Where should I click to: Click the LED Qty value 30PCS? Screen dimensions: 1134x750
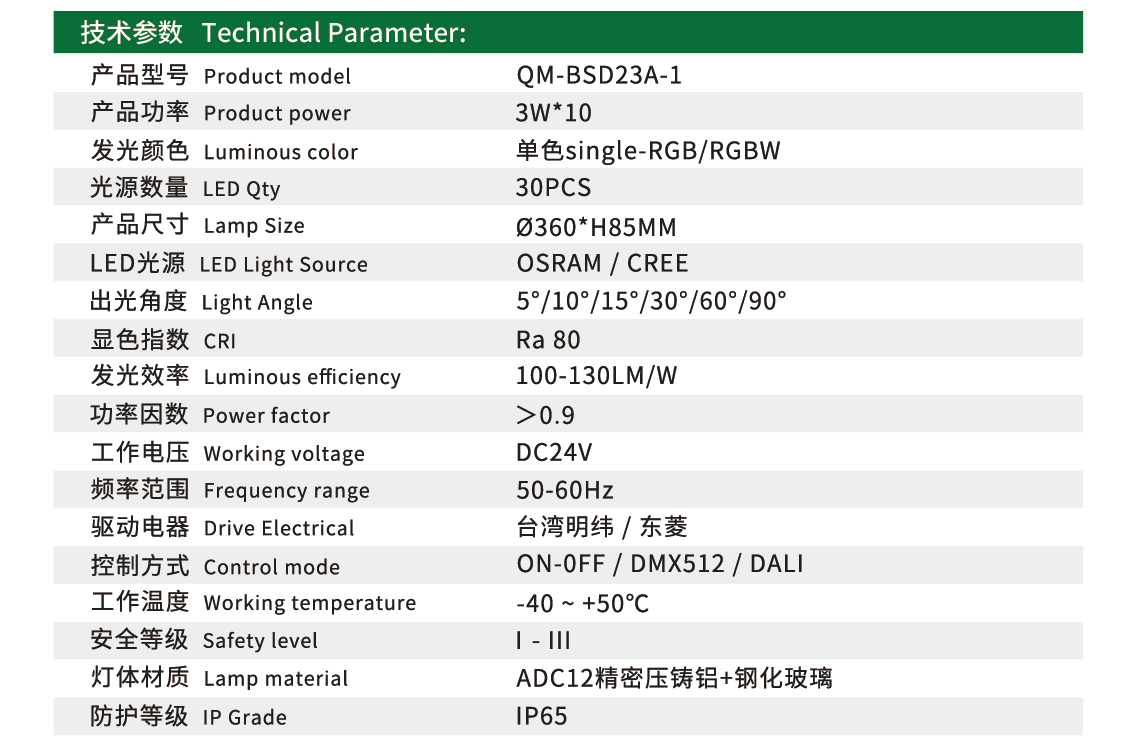click(x=553, y=188)
